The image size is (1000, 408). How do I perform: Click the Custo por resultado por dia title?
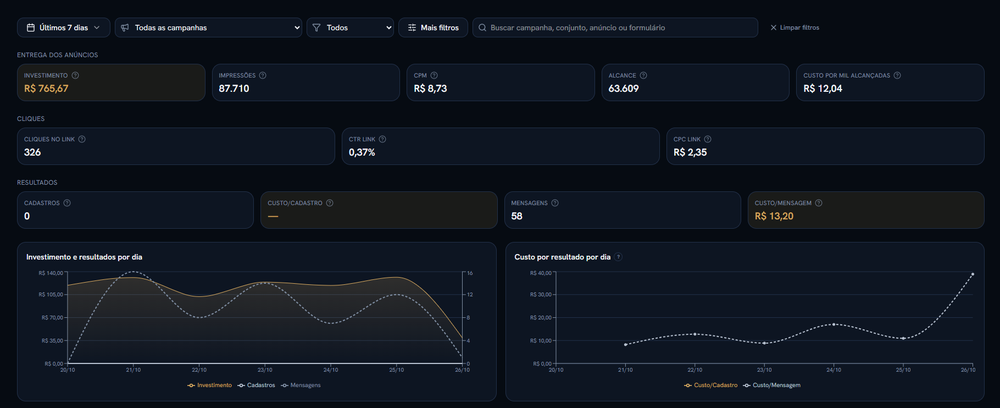click(x=562, y=257)
